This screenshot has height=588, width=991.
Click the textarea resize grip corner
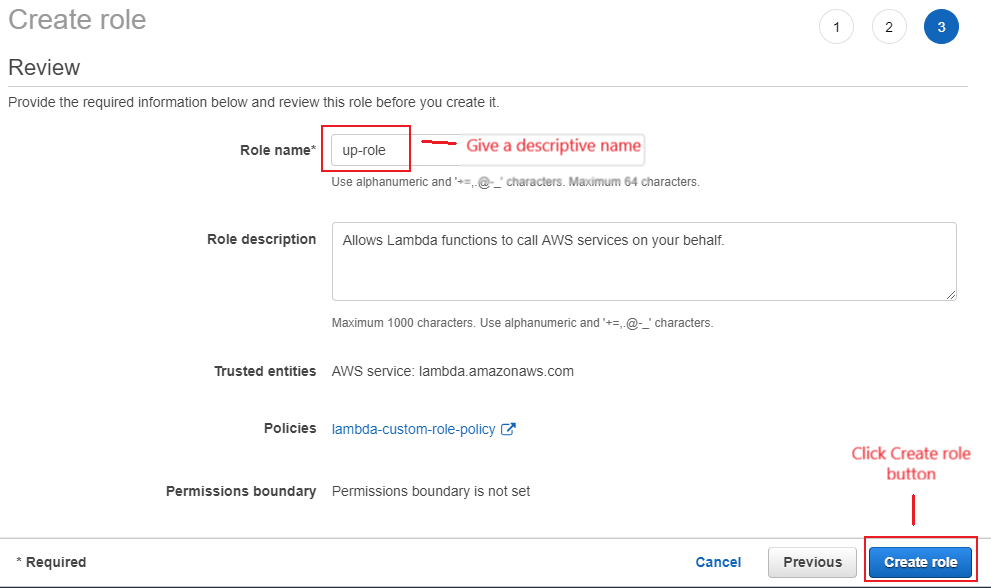coord(950,293)
